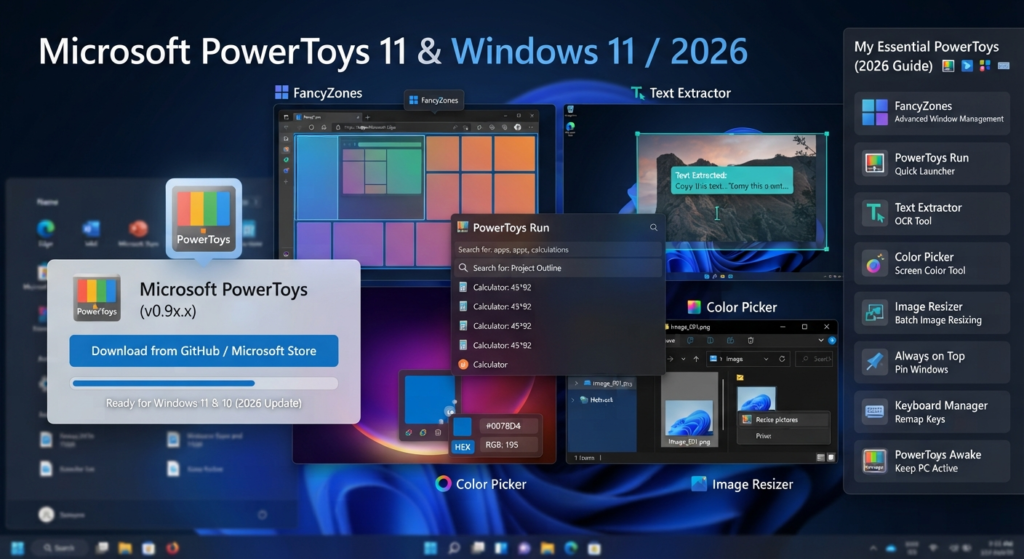Click the #0078D4 hex value field
This screenshot has height=559, width=1024.
tap(509, 426)
